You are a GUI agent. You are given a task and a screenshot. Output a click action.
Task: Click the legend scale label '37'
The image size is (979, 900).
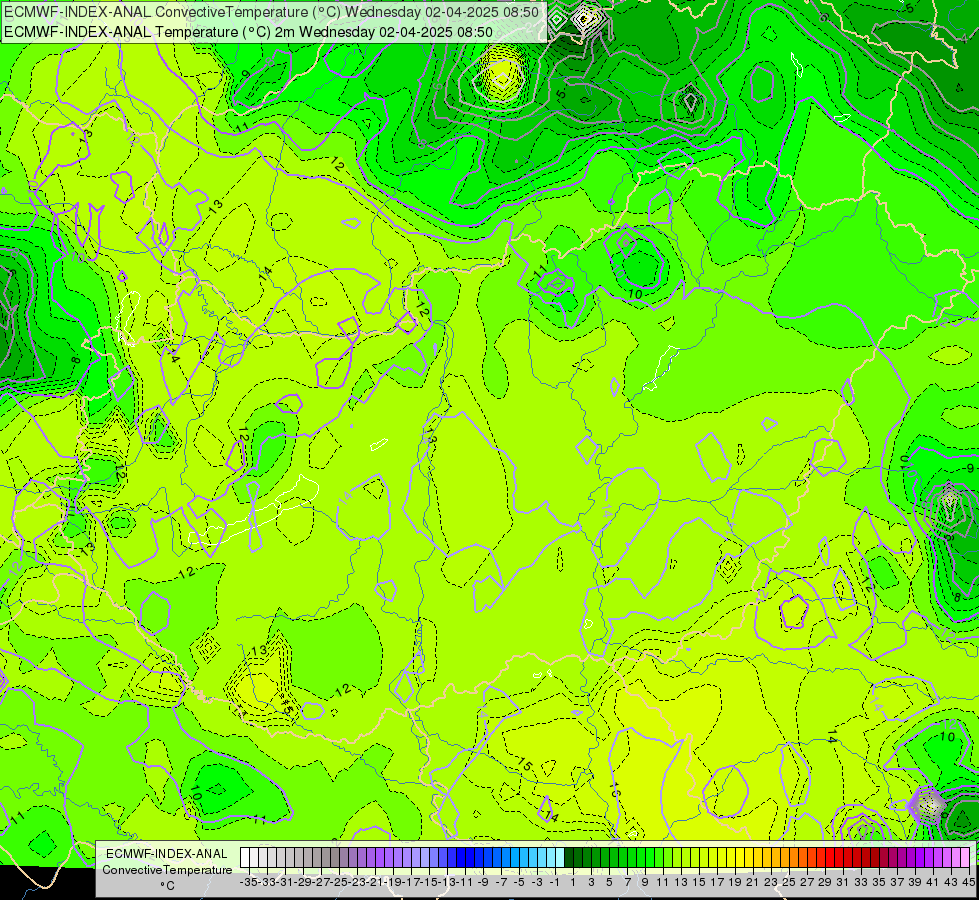click(x=897, y=882)
